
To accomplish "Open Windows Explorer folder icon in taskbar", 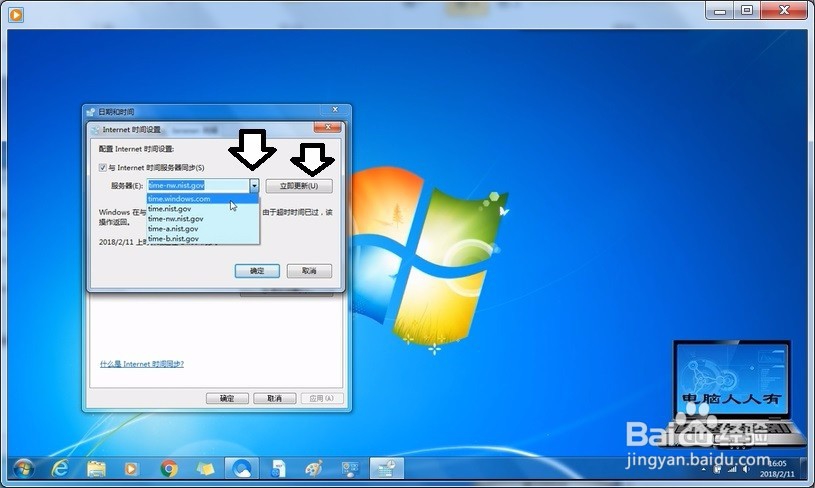I will click(96, 469).
